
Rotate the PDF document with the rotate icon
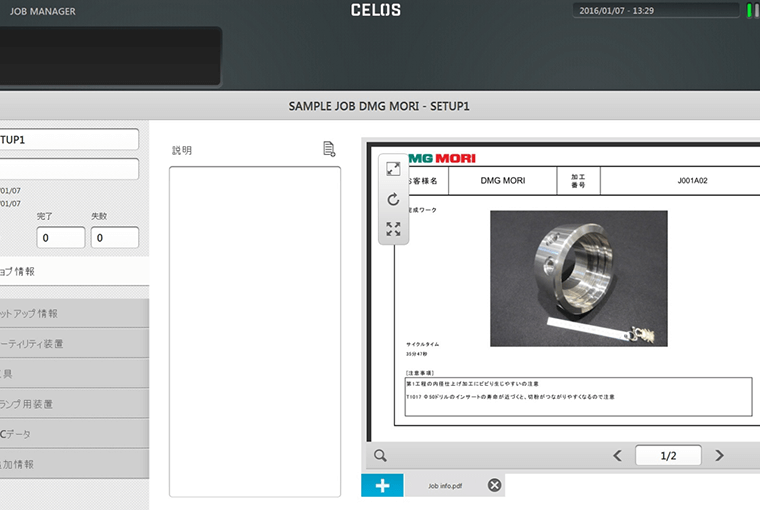393,199
